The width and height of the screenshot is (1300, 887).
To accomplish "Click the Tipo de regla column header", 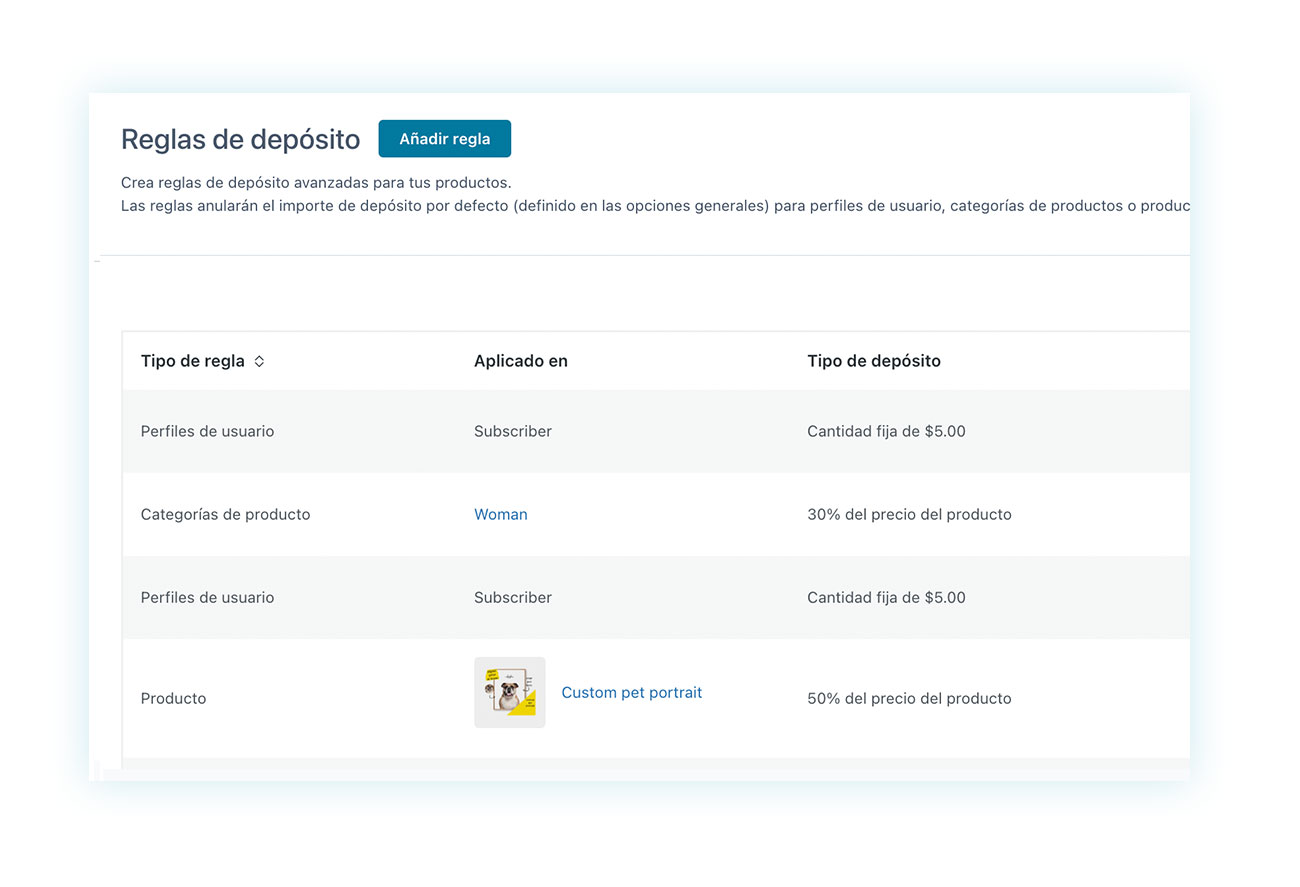I will [x=193, y=361].
